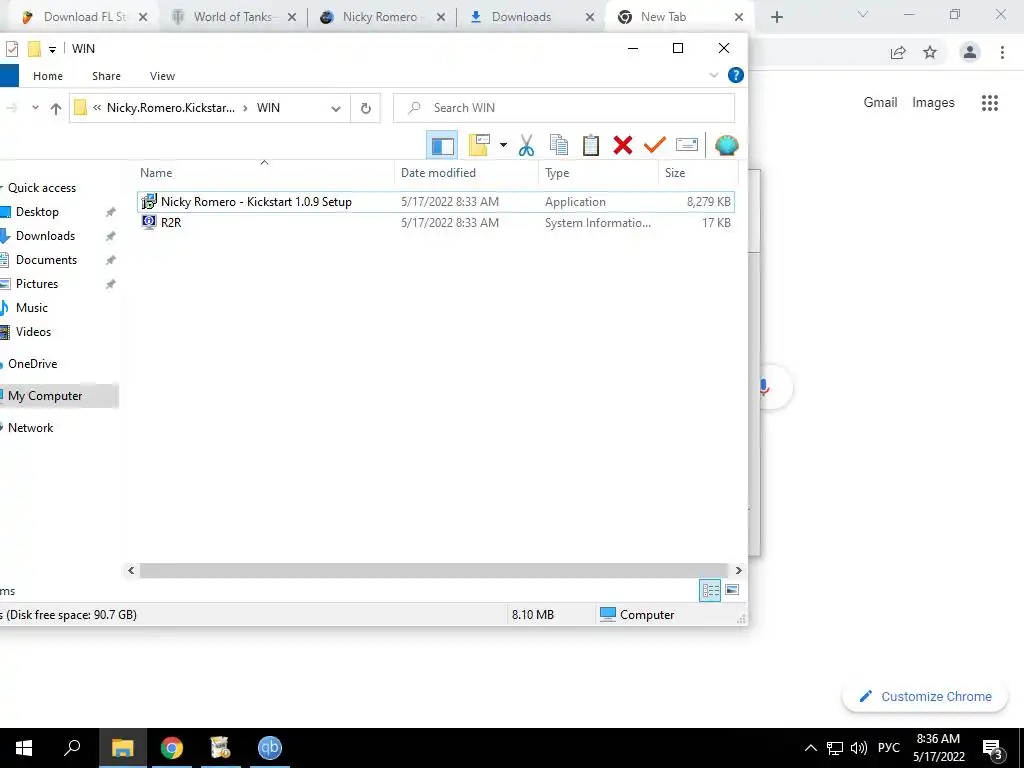Switch to Nicky Romero Chrome tab
1024x768 pixels.
click(381, 17)
